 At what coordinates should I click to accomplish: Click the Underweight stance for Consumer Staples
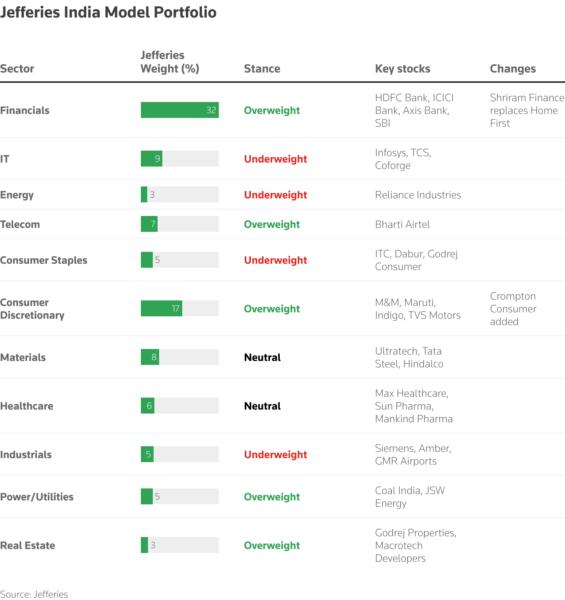(275, 260)
